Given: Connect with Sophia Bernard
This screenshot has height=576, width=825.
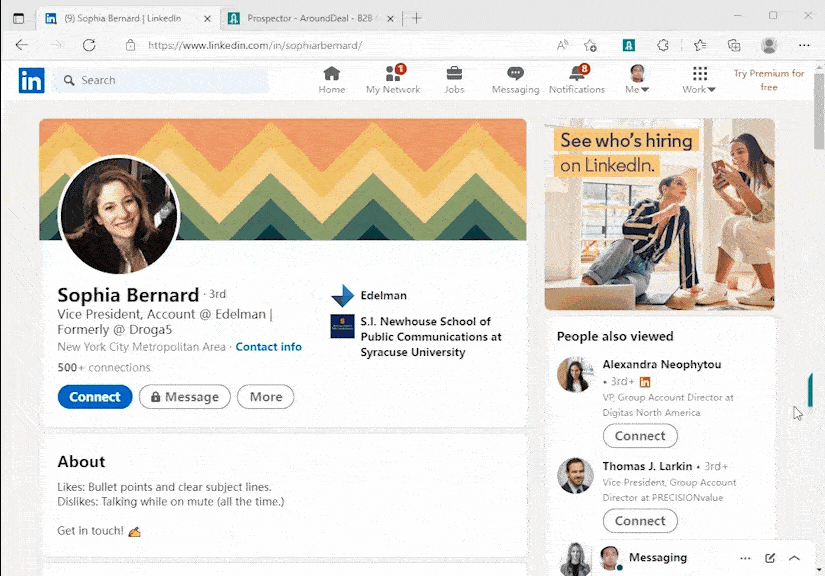Looking at the screenshot, I should [95, 397].
